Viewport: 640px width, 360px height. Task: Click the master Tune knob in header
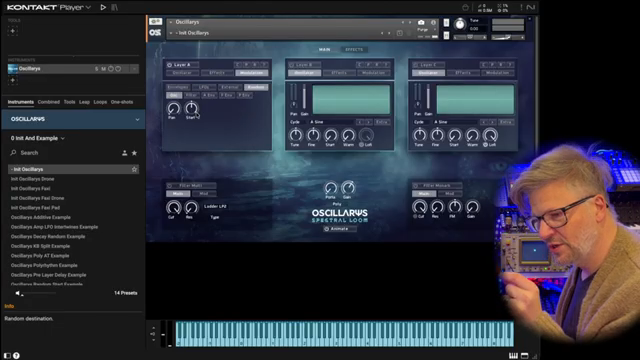click(x=460, y=24)
